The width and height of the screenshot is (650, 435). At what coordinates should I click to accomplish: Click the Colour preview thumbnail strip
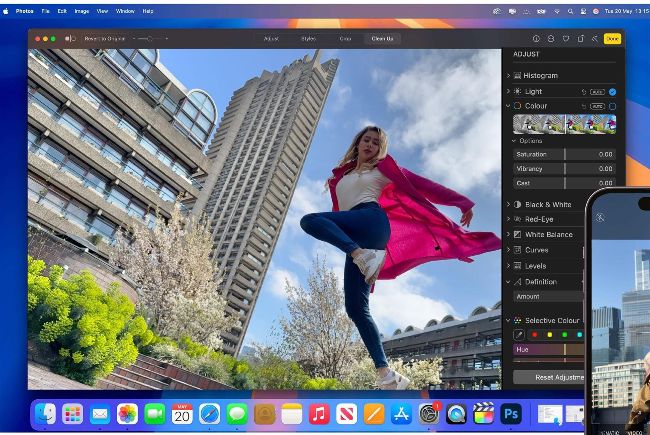[564, 124]
